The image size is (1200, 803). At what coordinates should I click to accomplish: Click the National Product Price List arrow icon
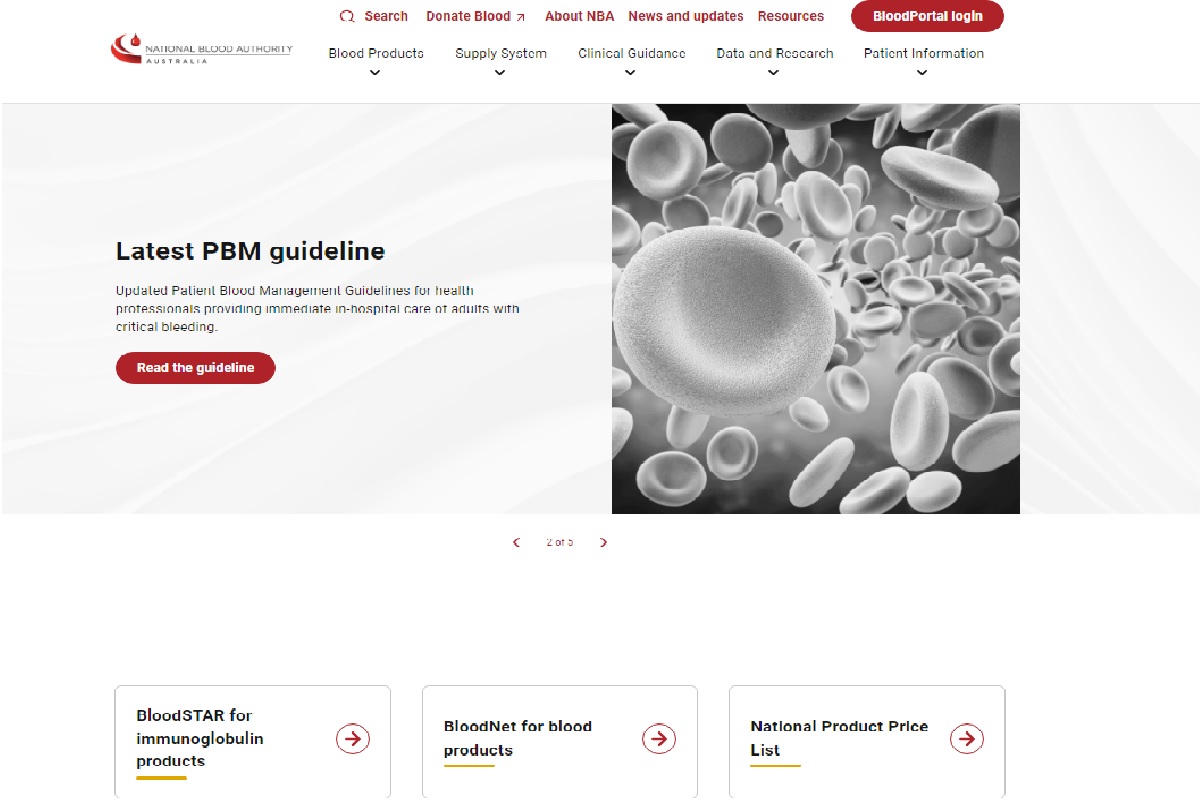[x=966, y=739]
